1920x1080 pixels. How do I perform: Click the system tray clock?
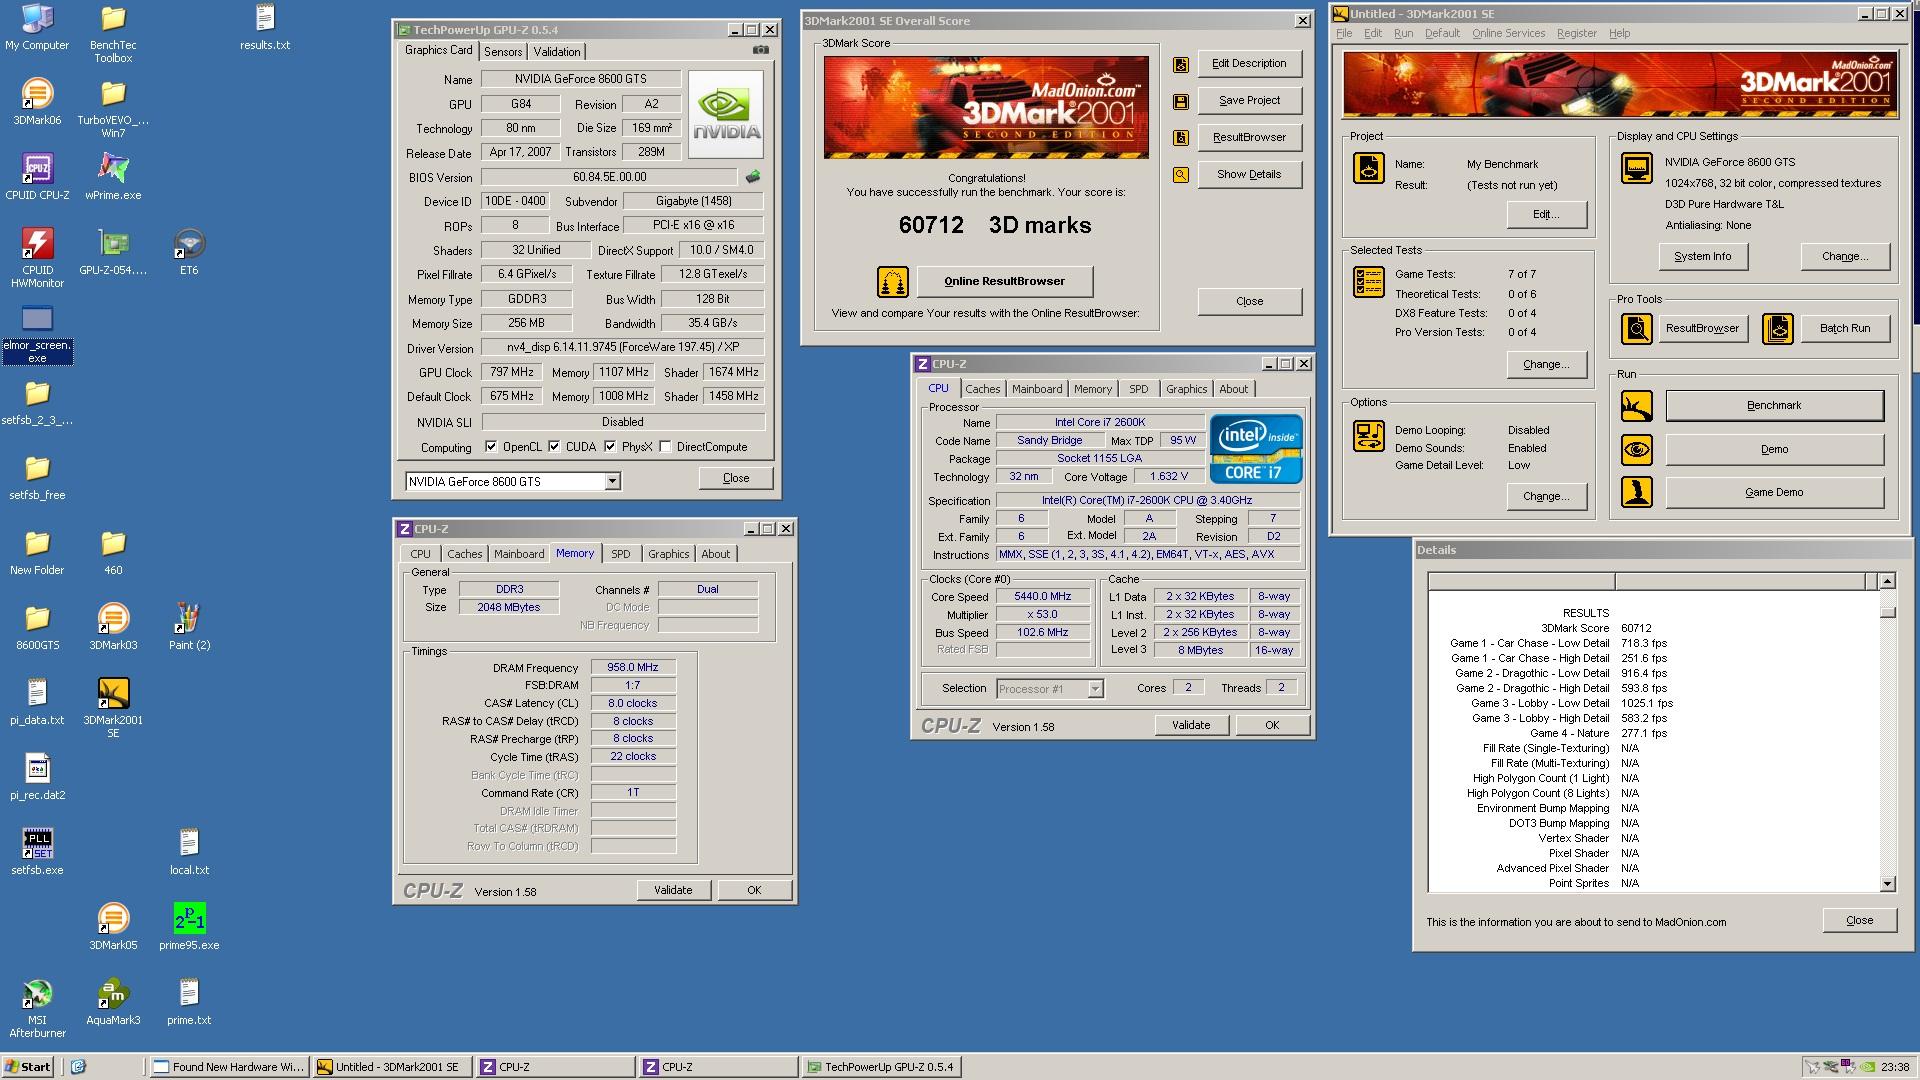[1894, 1067]
